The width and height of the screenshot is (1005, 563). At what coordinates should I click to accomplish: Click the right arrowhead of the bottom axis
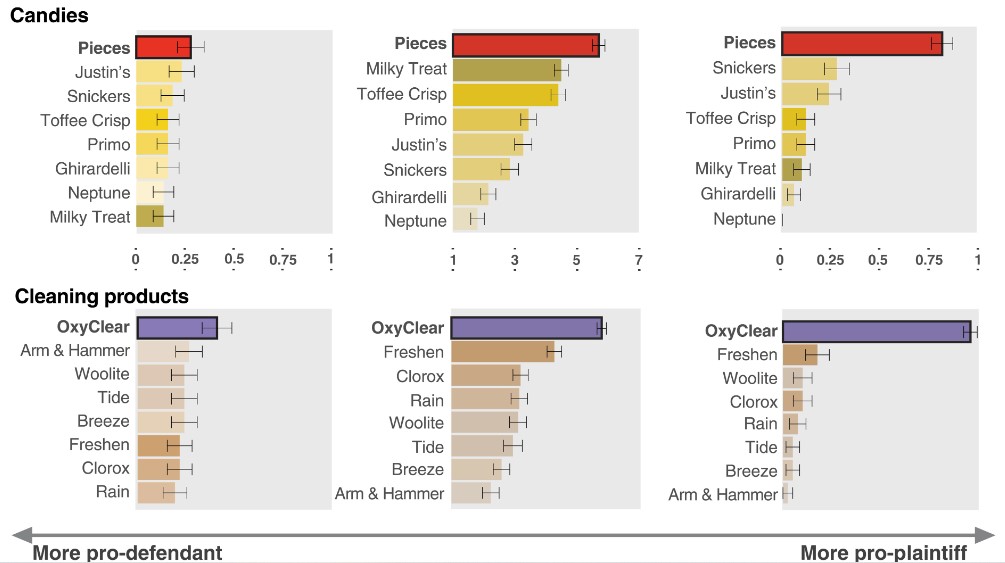pyautogui.click(x=988, y=536)
